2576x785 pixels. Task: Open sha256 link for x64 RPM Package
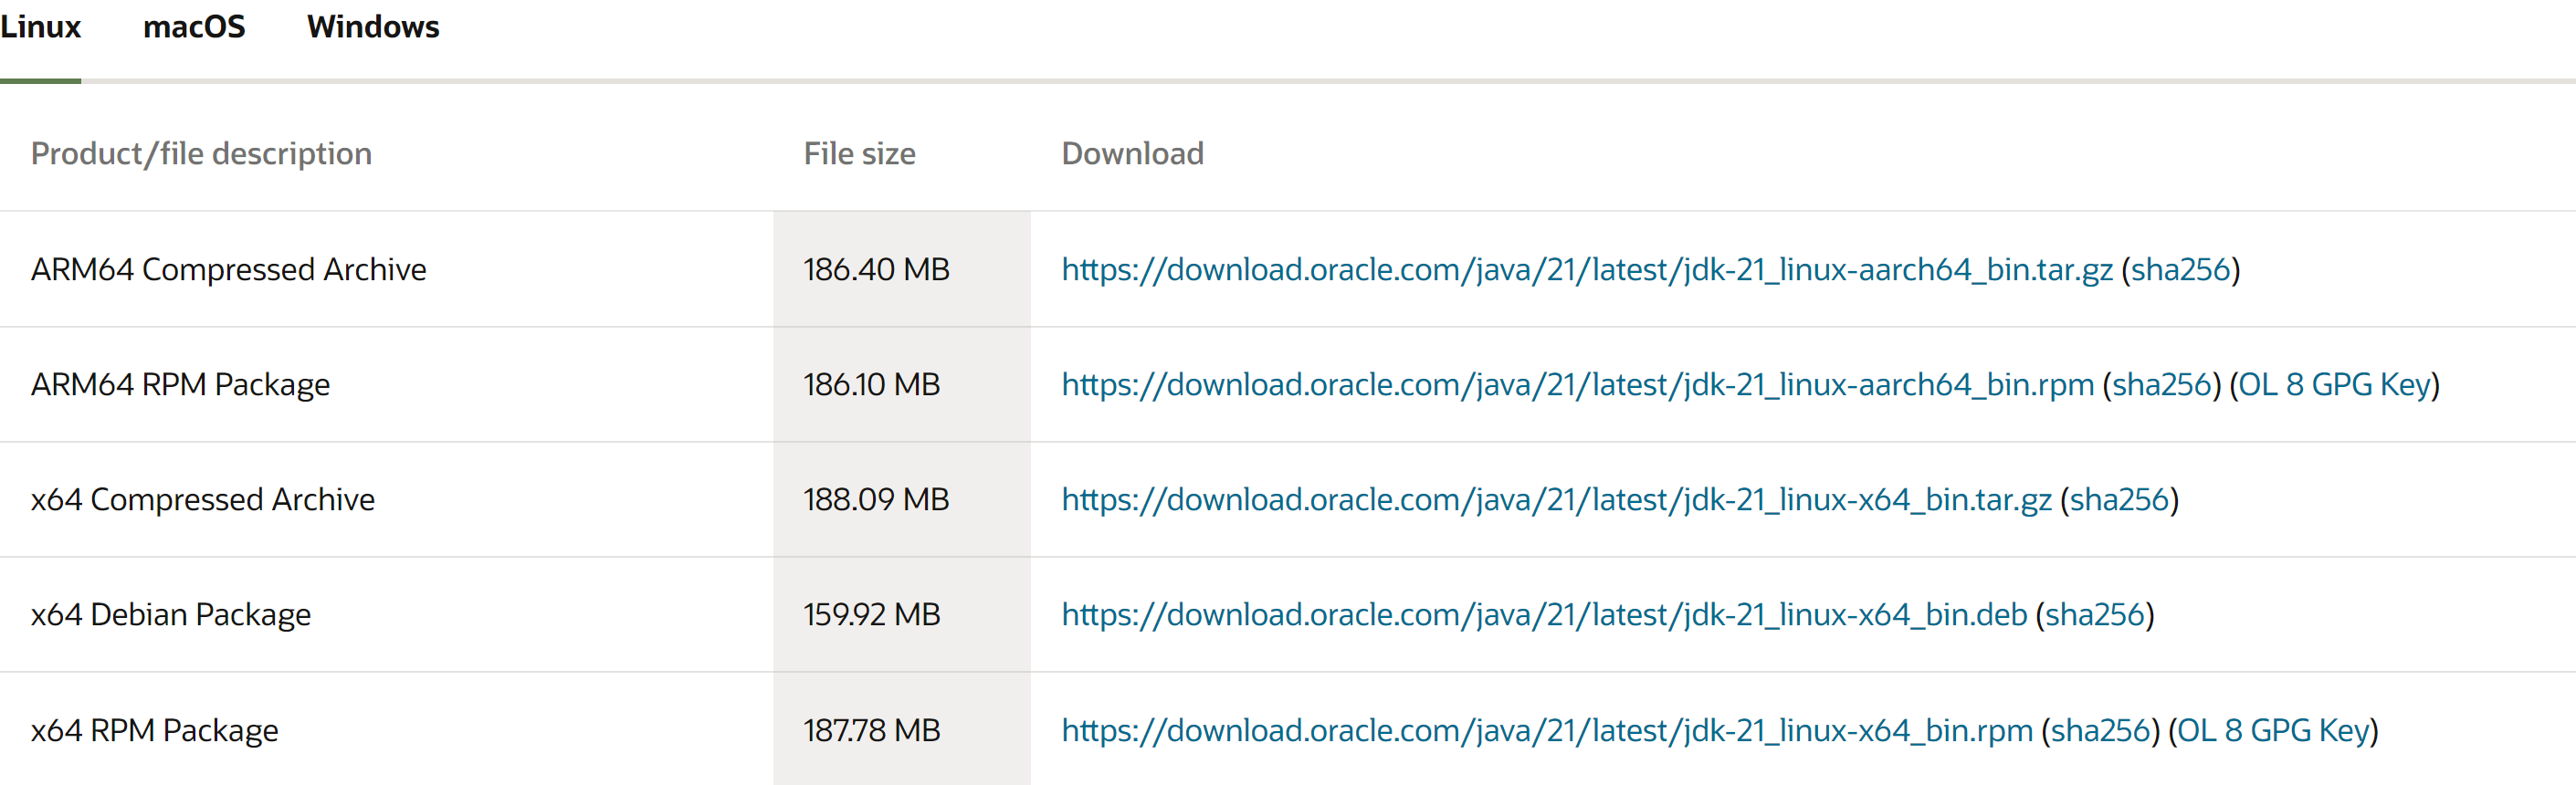(2100, 731)
